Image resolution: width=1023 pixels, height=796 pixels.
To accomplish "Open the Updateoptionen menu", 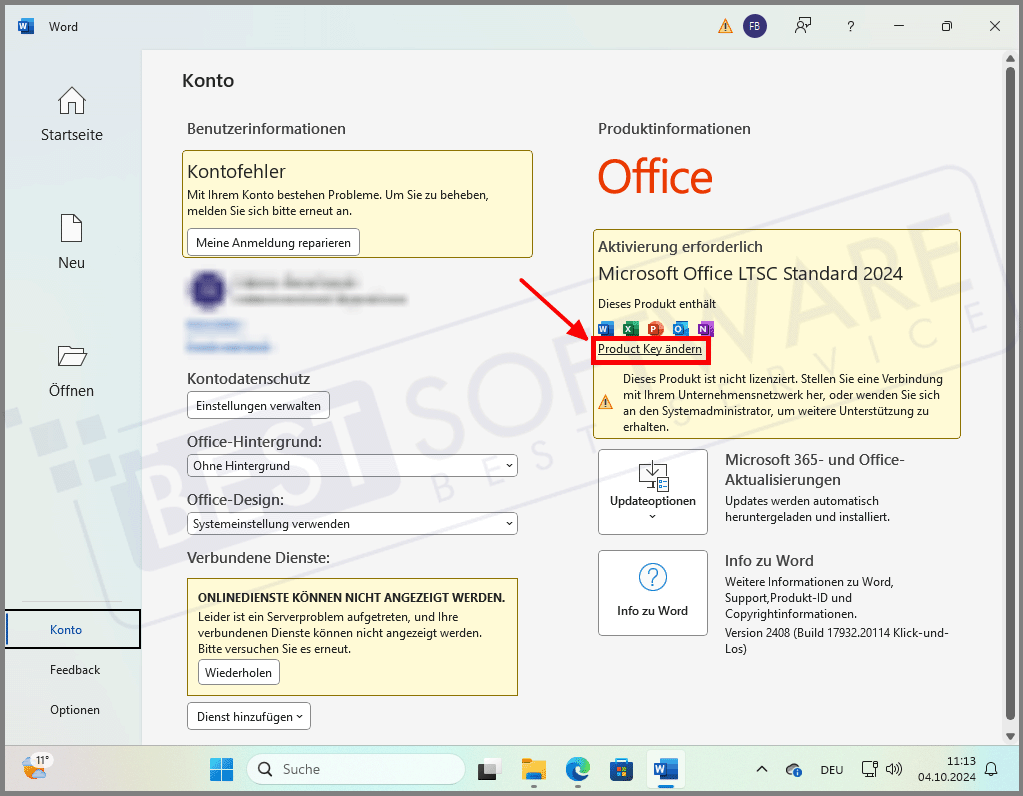I will [653, 492].
